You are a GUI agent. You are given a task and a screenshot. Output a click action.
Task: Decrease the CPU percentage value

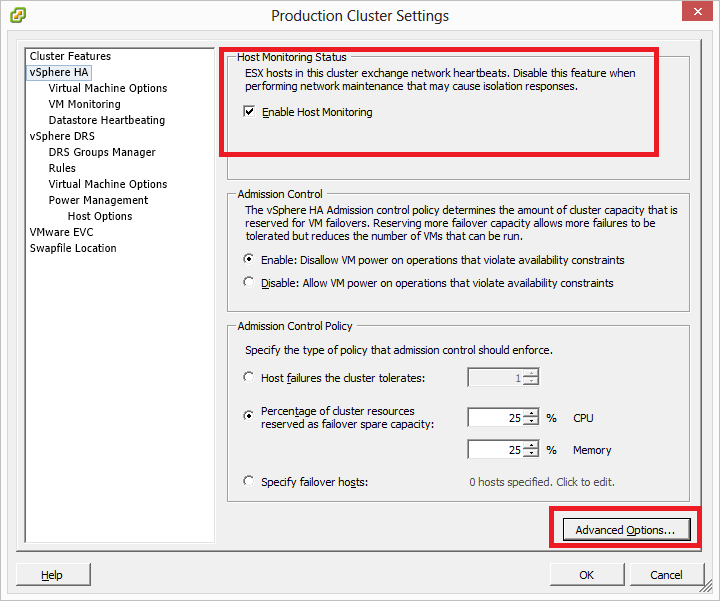(531, 421)
